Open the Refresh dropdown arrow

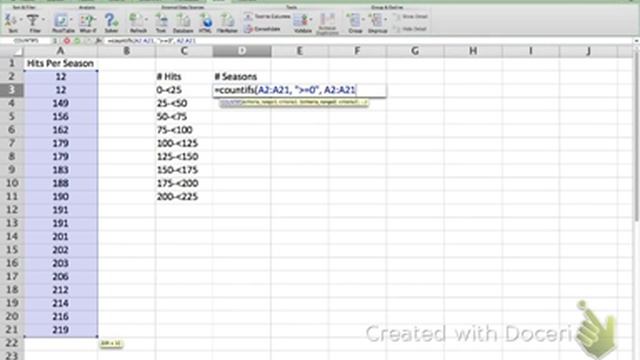146,20
